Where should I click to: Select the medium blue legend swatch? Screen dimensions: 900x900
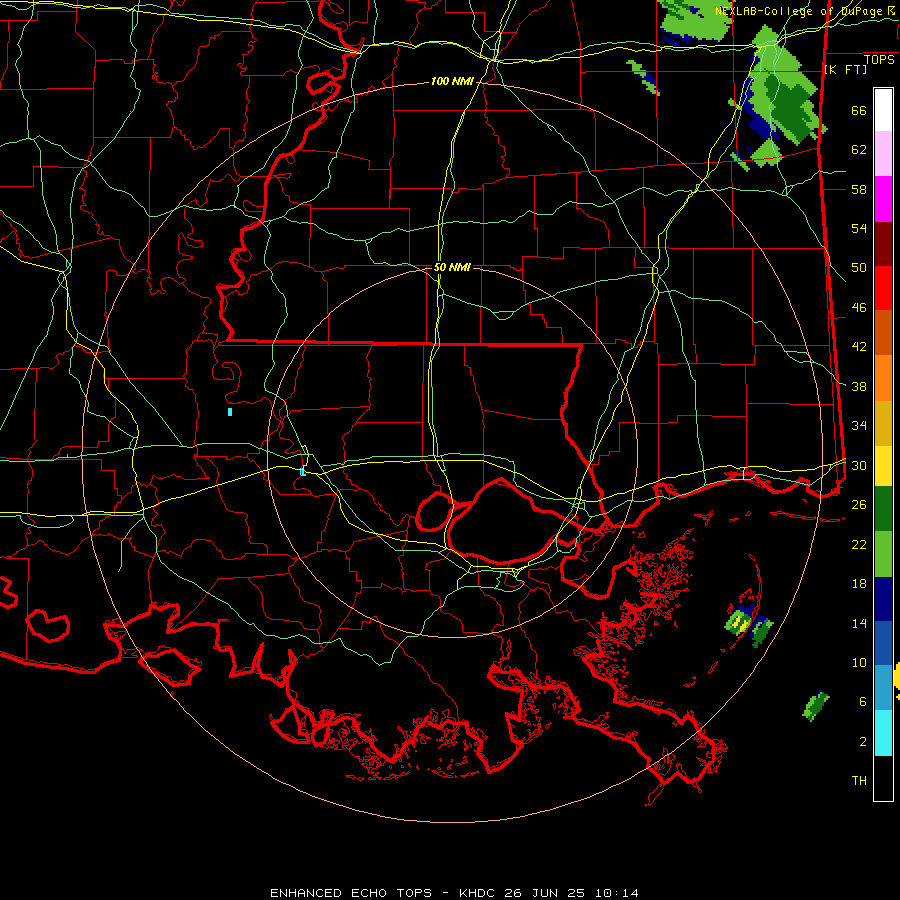click(883, 643)
